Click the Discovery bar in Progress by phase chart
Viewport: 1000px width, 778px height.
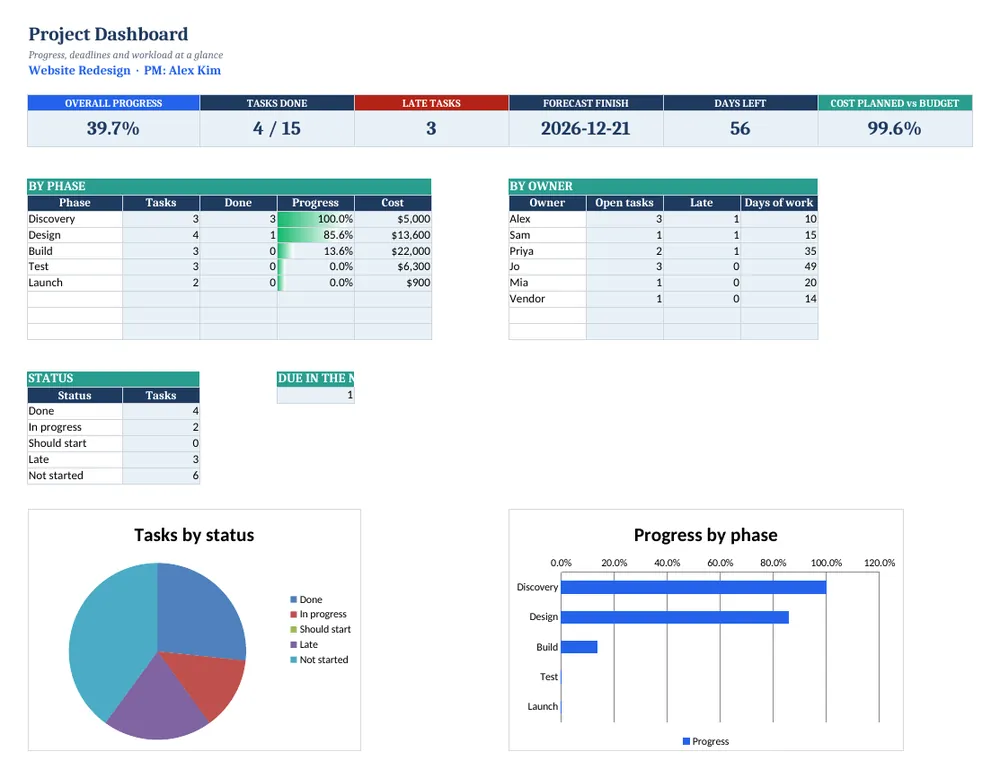[x=693, y=587]
